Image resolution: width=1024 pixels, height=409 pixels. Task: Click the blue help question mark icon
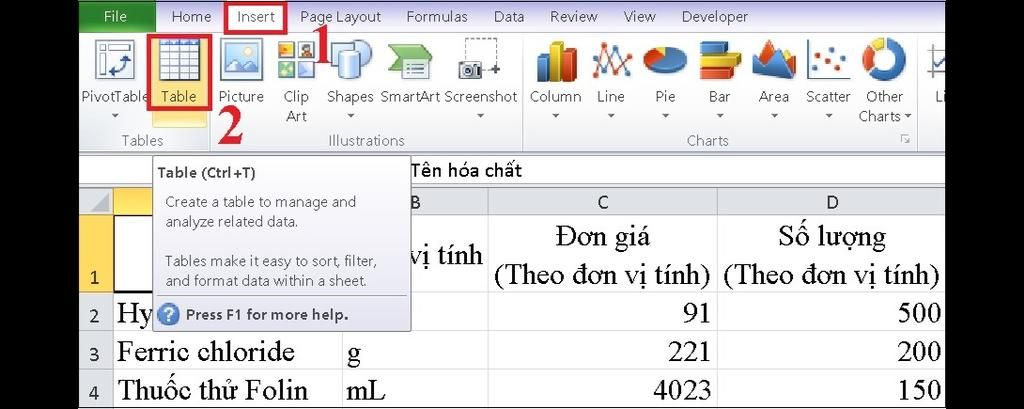tap(168, 314)
